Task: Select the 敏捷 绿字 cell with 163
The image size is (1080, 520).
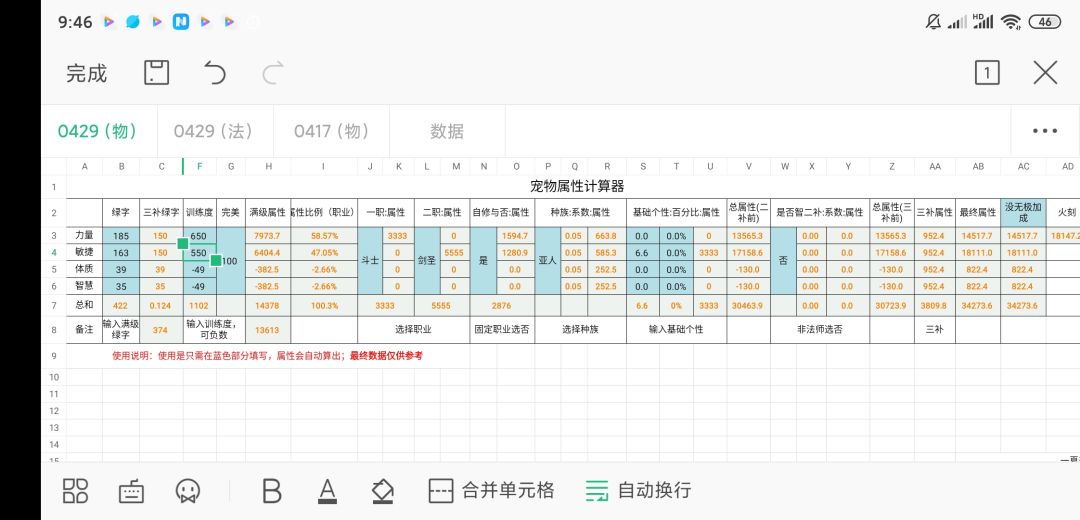Action: [121, 253]
